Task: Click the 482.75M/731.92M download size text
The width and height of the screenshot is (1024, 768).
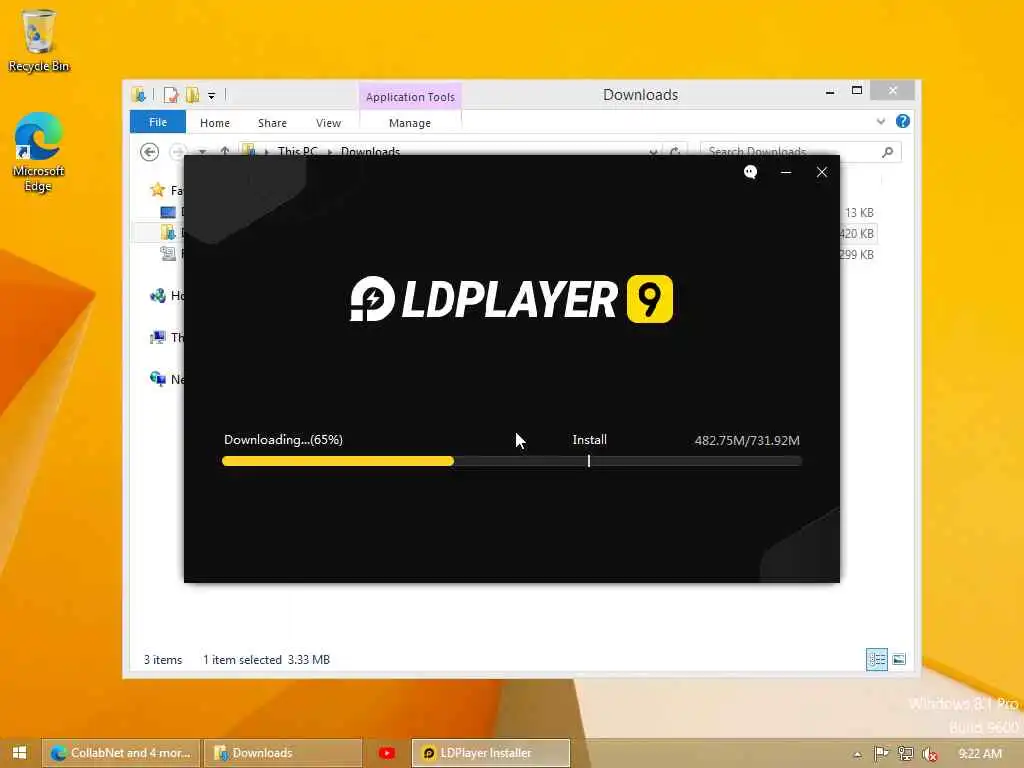Action: pos(747,440)
